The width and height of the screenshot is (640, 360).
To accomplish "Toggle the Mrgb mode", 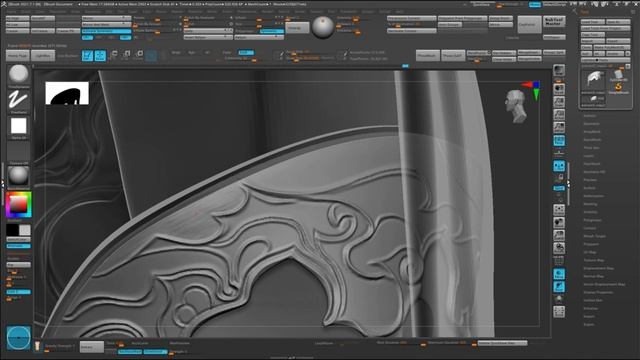I will (x=176, y=53).
